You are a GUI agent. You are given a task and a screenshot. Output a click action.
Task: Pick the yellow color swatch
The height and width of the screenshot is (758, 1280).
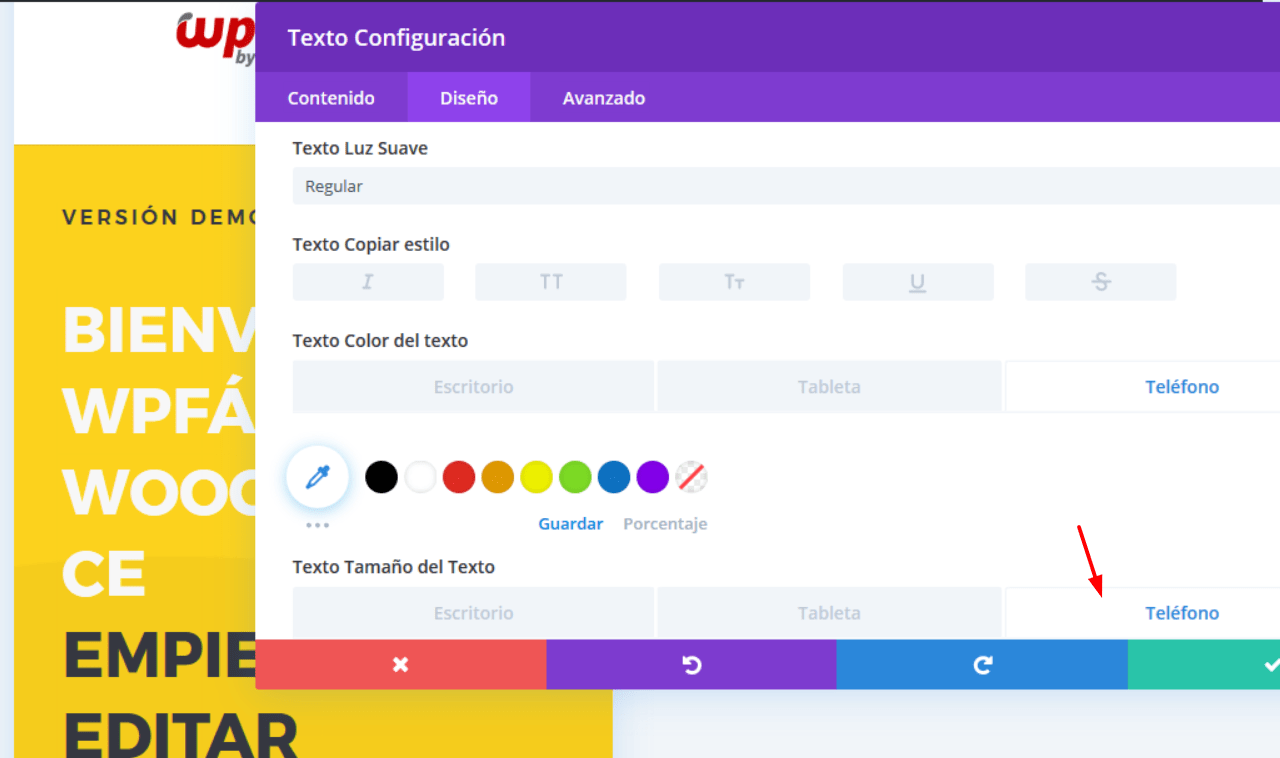click(537, 477)
